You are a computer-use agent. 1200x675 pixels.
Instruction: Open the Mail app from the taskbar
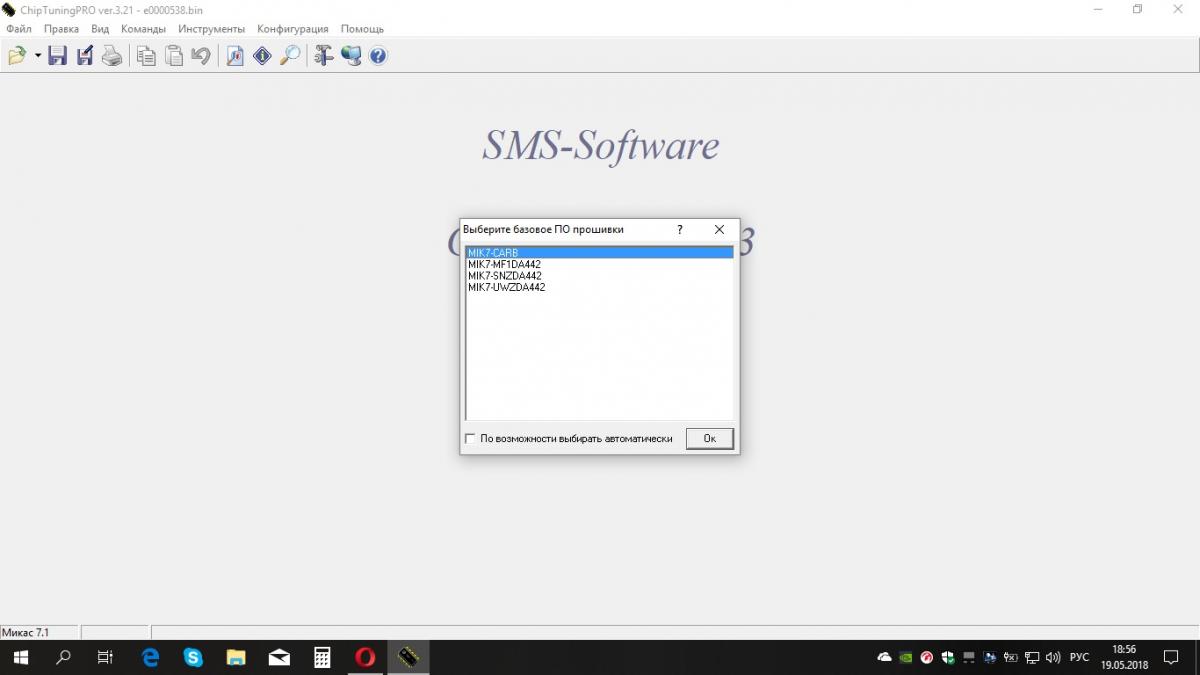click(279, 657)
